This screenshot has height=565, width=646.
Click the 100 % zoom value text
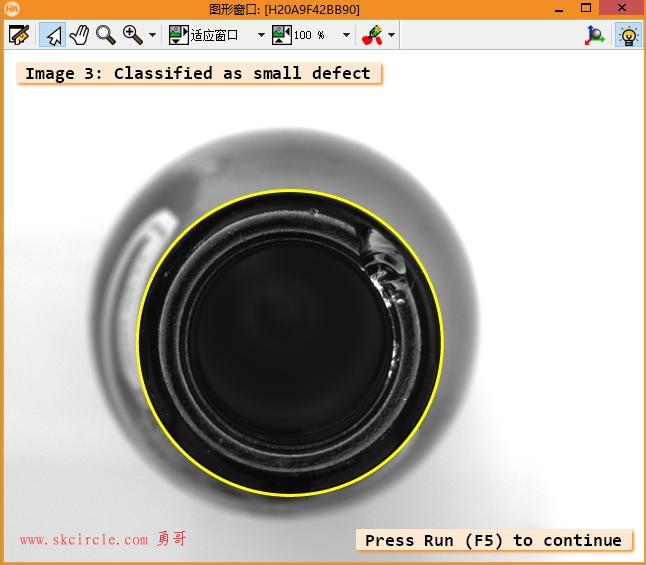309,35
